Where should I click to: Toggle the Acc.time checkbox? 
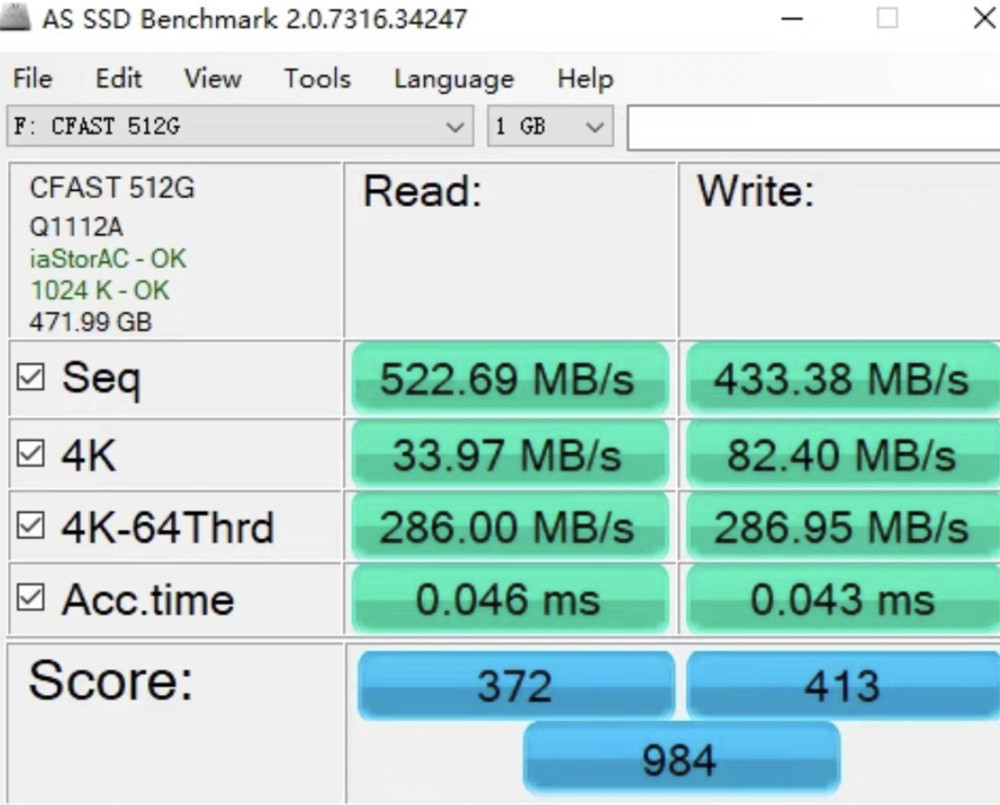pos(31,598)
